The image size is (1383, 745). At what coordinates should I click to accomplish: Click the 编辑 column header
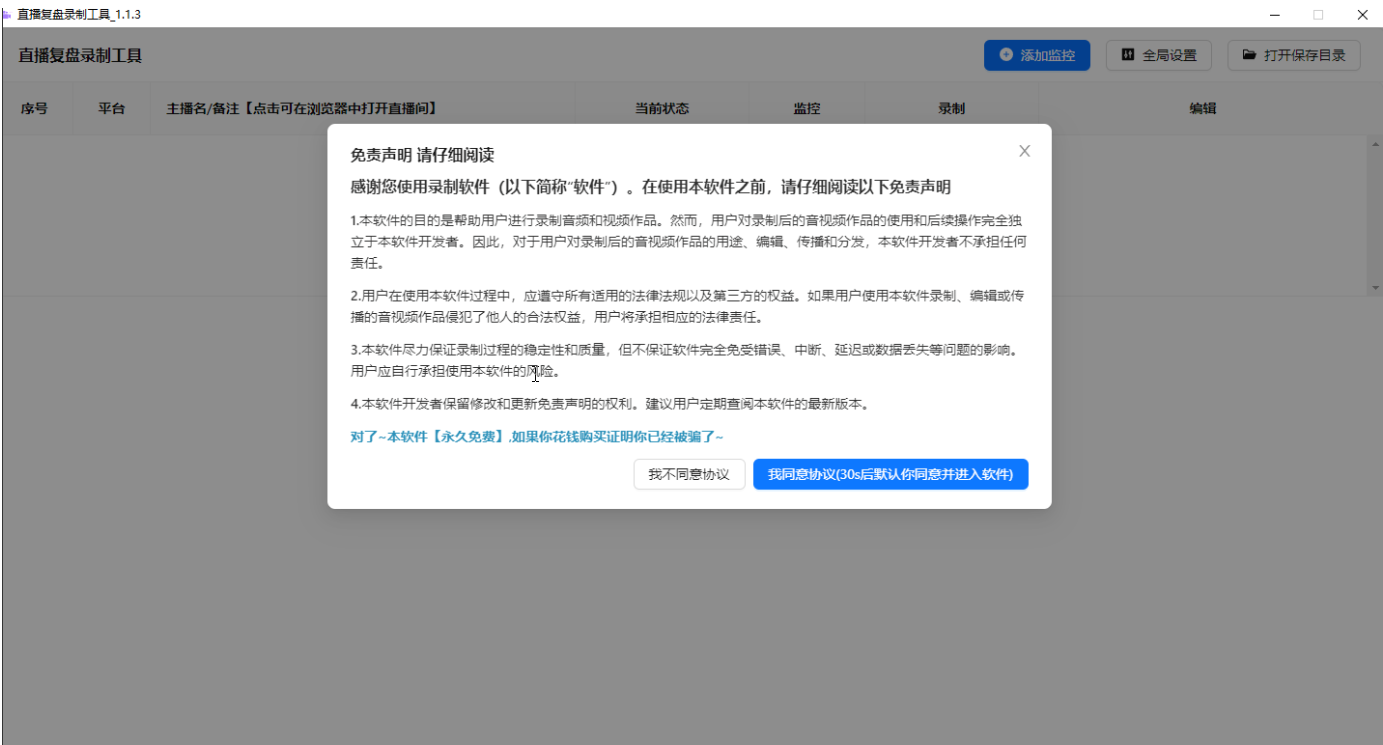[1203, 109]
